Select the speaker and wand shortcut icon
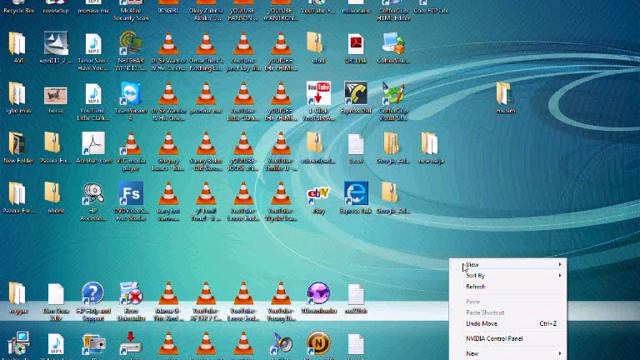Image resolution: width=640 pixels, height=360 pixels. 281,343
